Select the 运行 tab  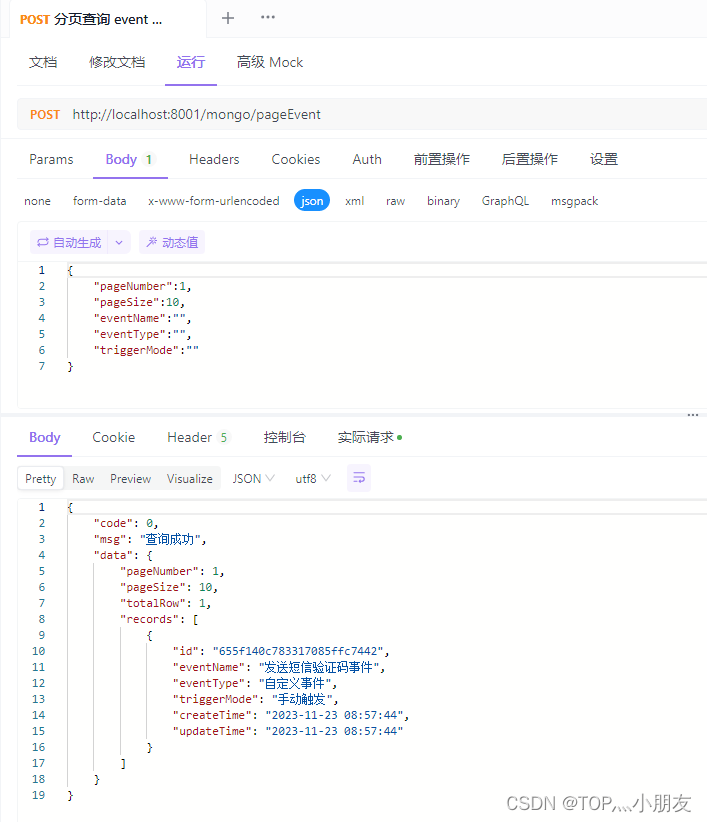(191, 62)
